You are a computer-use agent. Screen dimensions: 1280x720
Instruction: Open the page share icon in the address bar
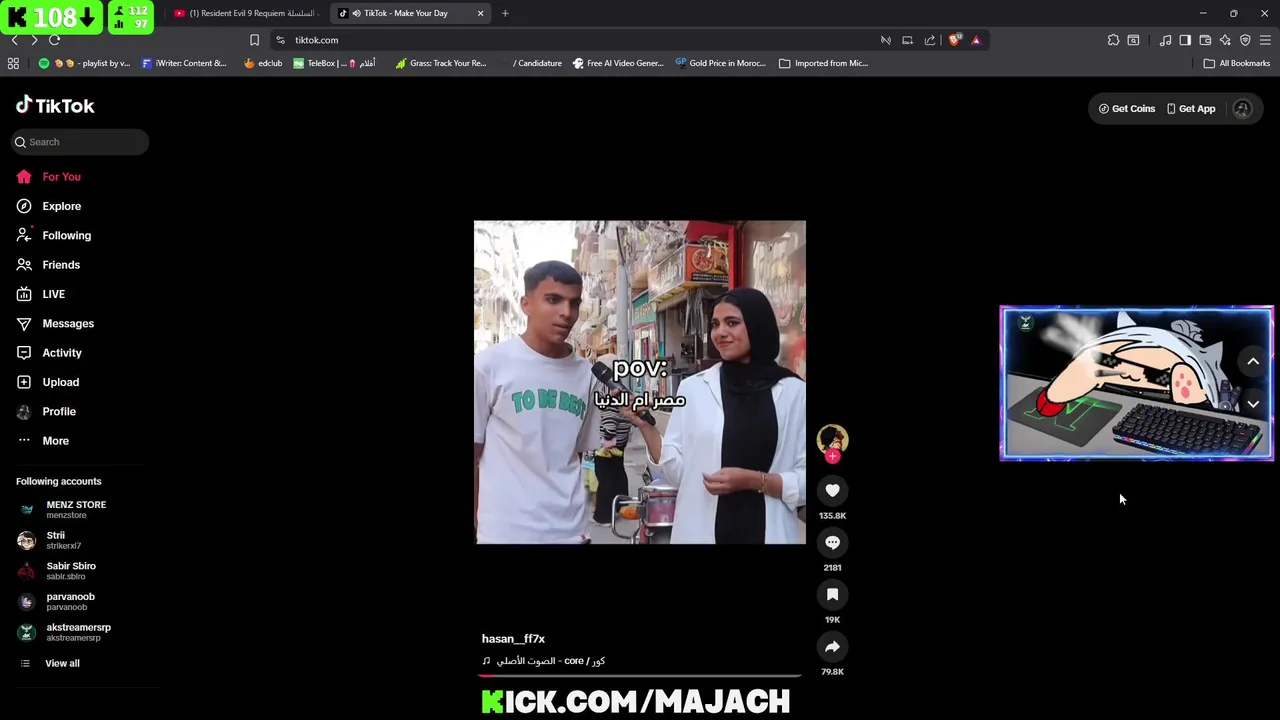tap(930, 40)
